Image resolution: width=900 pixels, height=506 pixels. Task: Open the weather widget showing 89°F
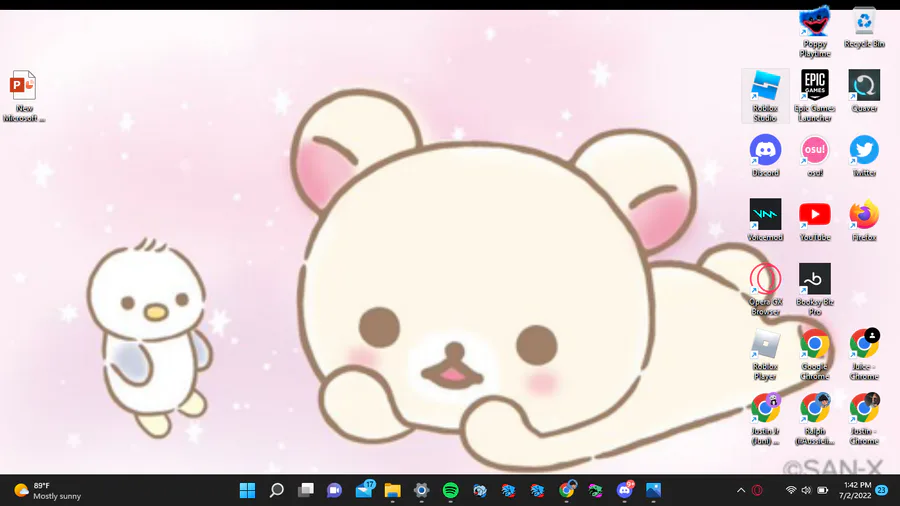click(x=47, y=491)
